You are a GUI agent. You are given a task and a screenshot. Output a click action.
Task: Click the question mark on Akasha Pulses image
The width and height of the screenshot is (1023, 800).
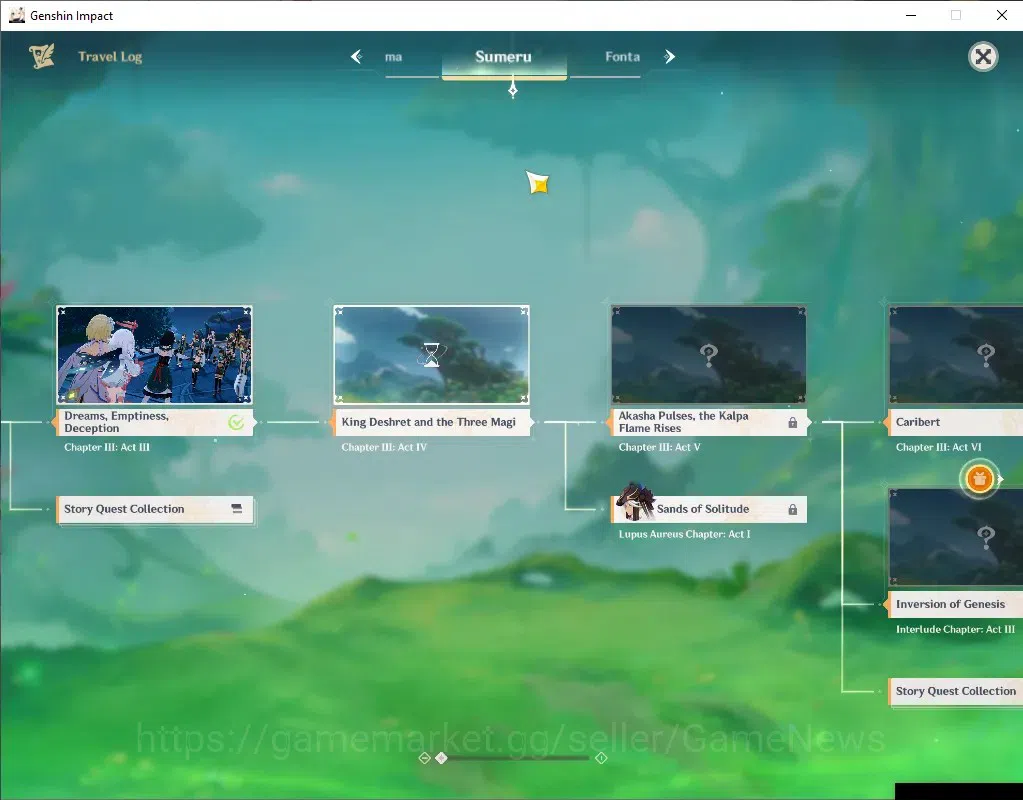(709, 356)
